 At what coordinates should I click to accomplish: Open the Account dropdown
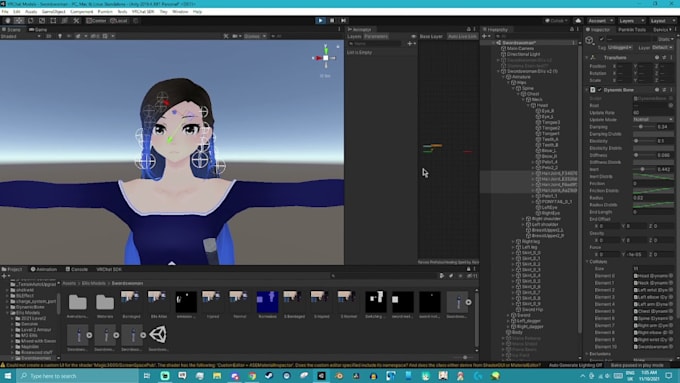600,20
